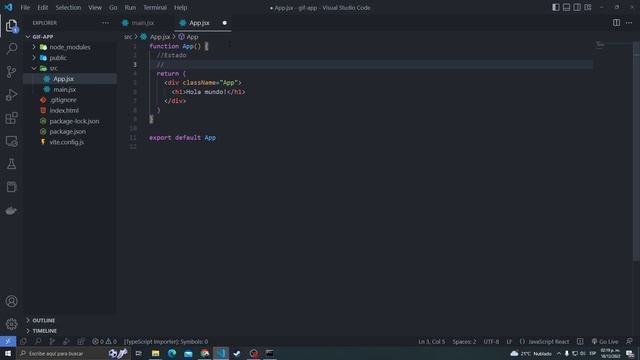
Task: Expand the TIMELINE section
Action: click(70, 331)
